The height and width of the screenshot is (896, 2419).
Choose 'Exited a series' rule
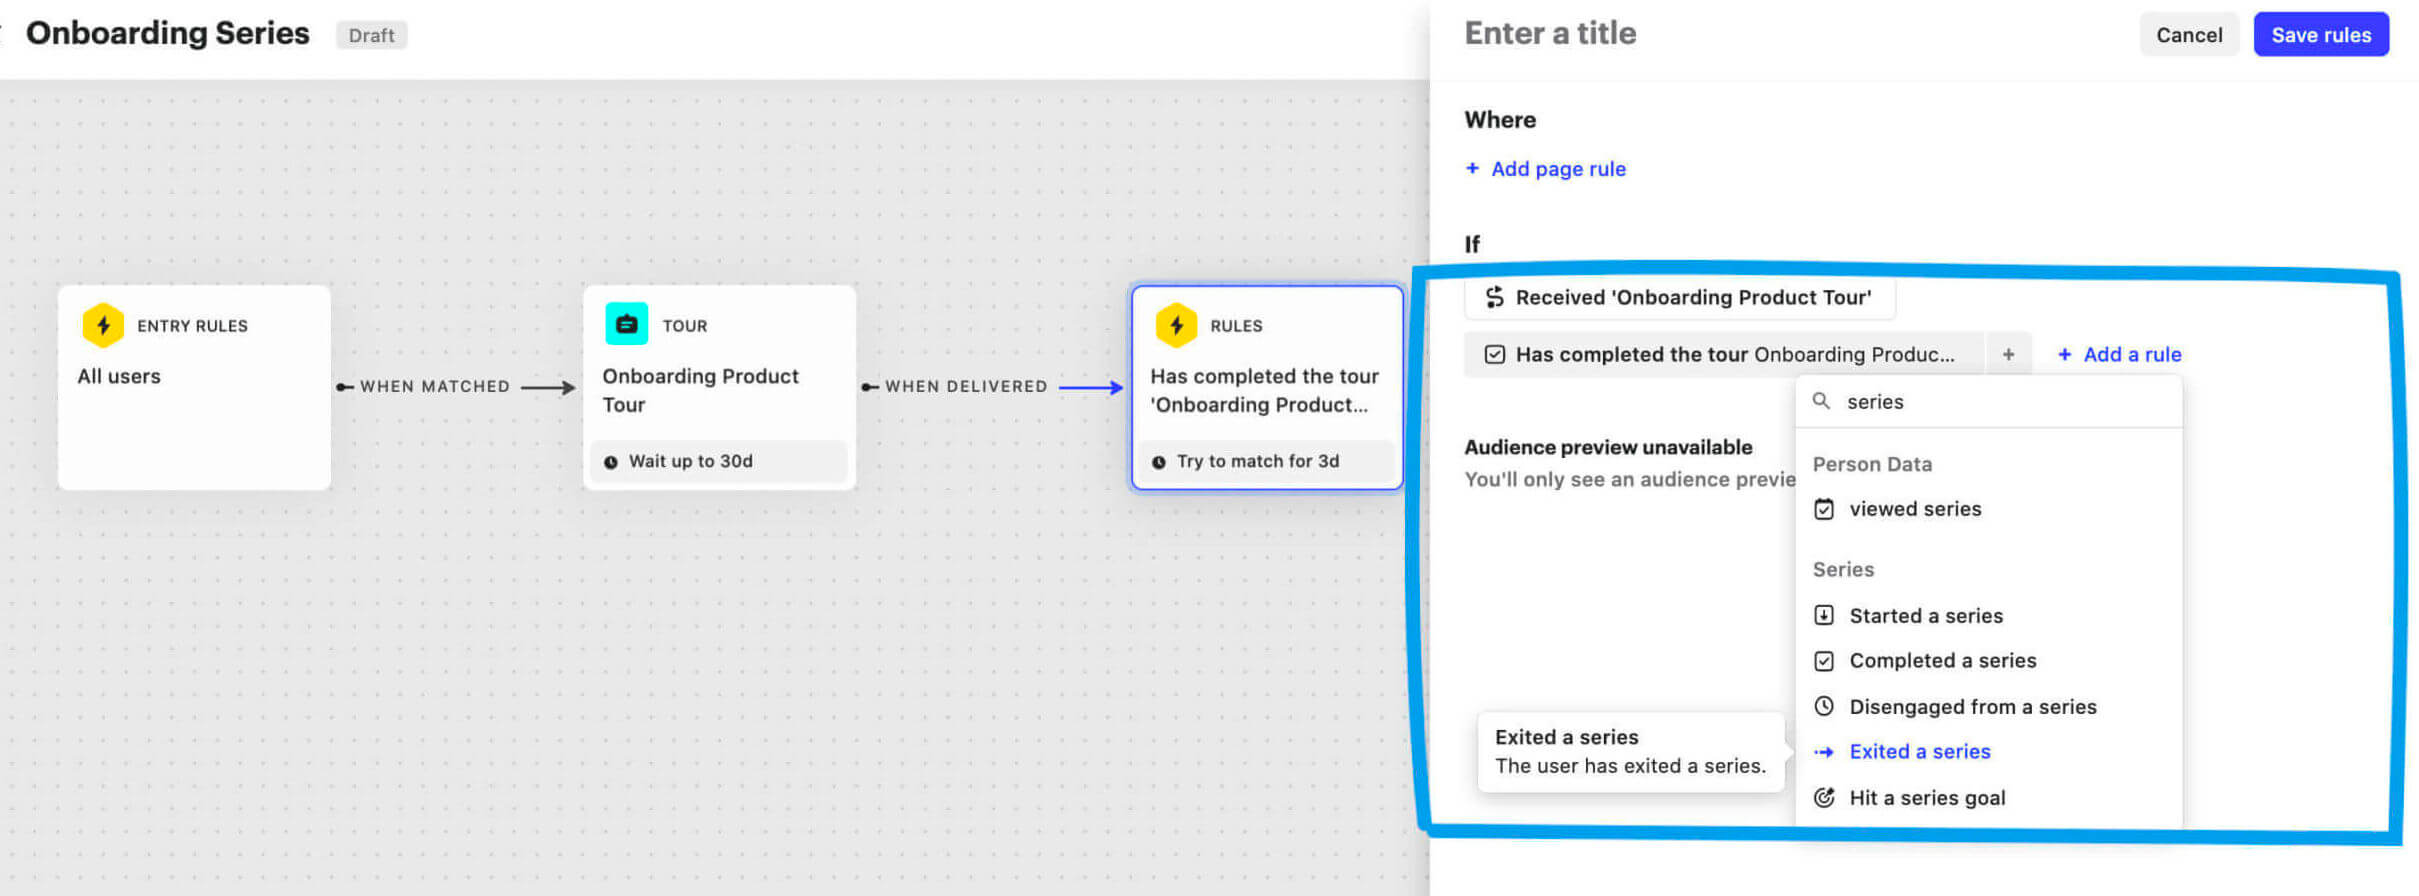(1919, 752)
